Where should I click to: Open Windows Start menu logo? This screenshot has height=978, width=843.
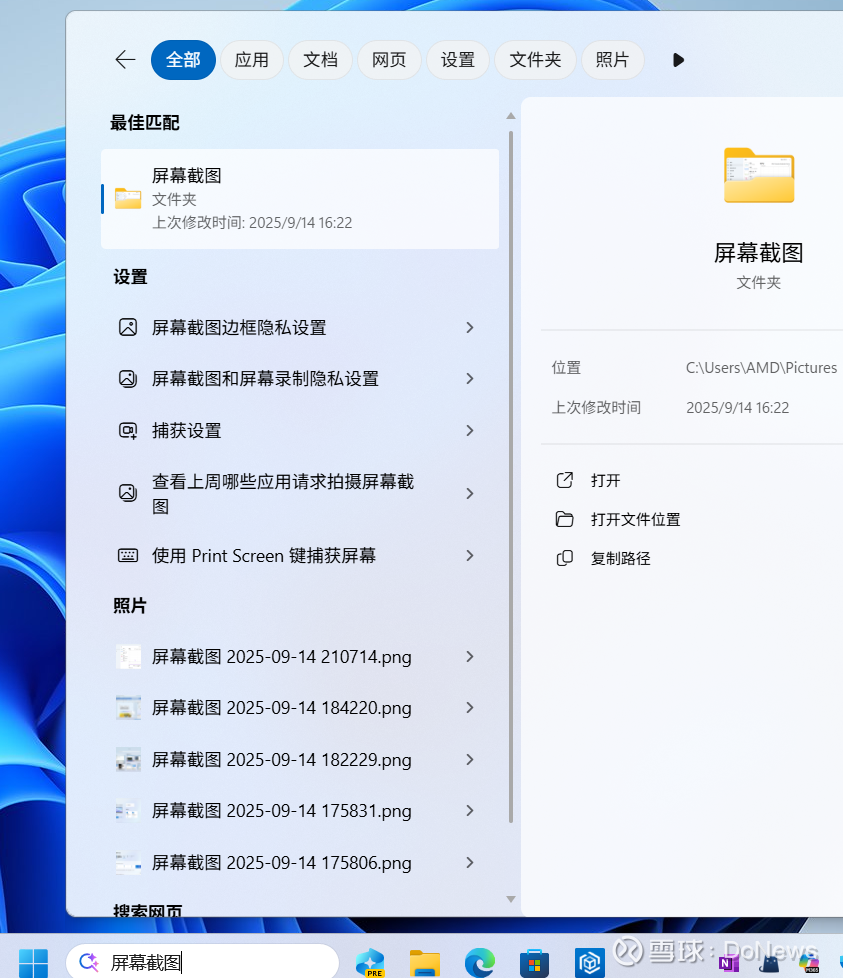33,963
